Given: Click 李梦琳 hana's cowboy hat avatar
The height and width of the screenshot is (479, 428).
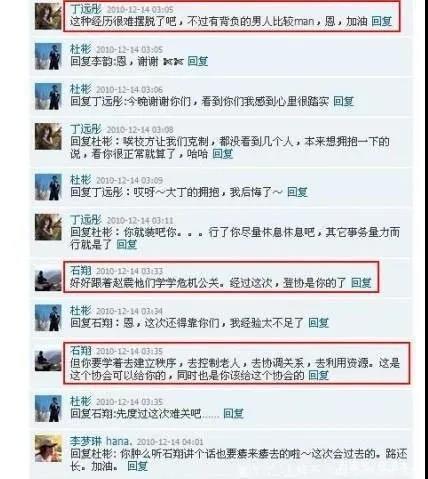Looking at the screenshot, I should [x=48, y=448].
